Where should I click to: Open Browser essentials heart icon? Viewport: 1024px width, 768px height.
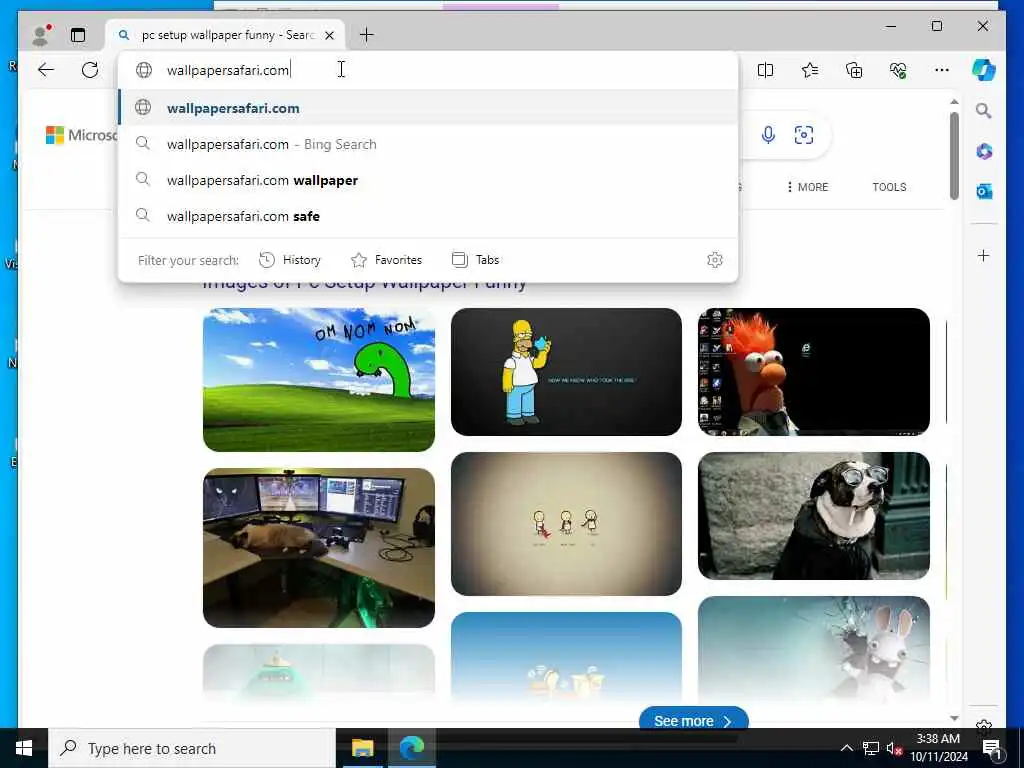[898, 70]
